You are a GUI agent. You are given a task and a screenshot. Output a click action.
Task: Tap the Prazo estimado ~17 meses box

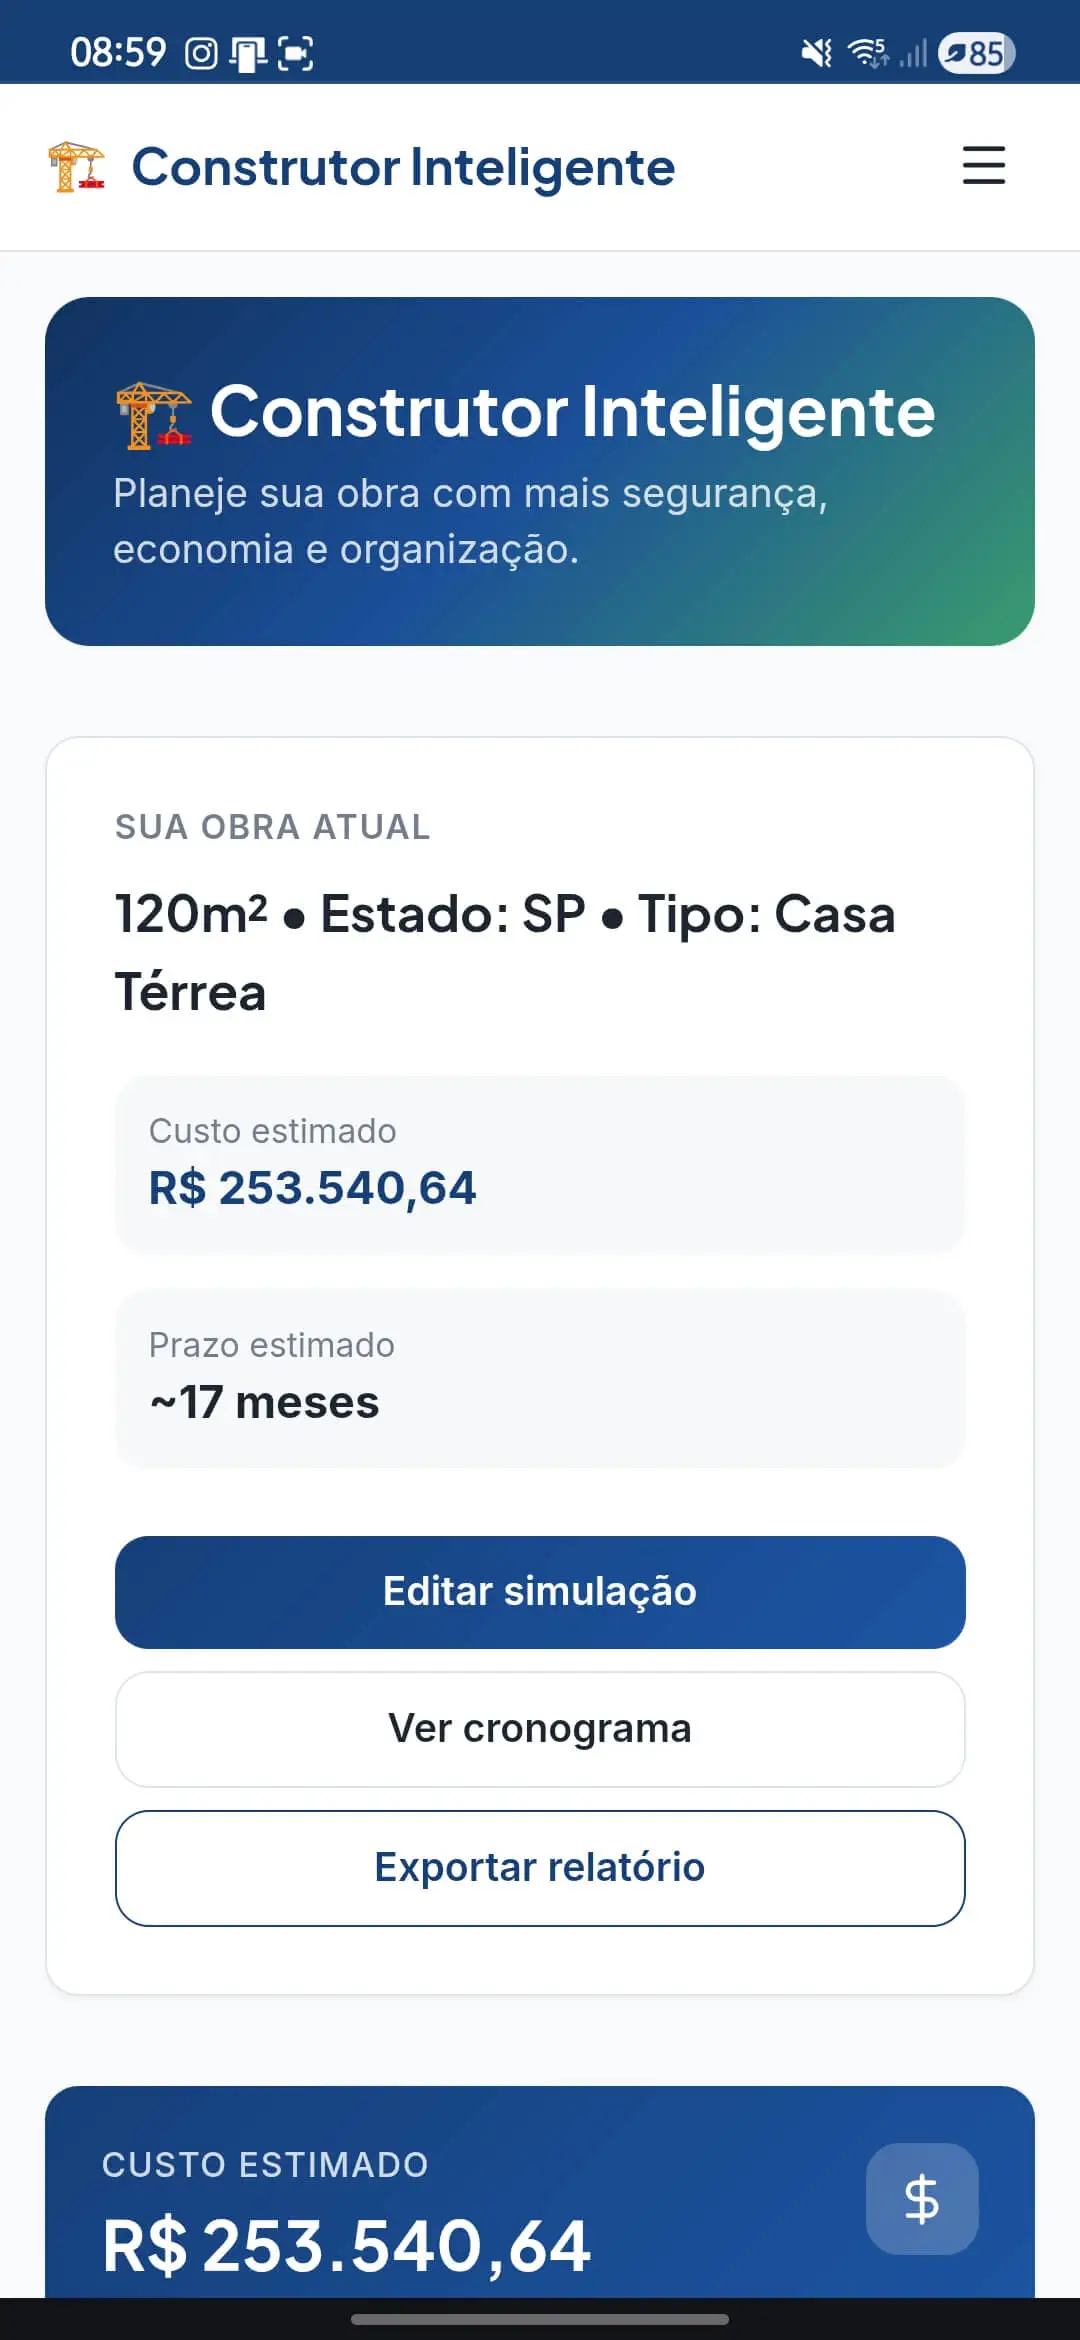540,1378
